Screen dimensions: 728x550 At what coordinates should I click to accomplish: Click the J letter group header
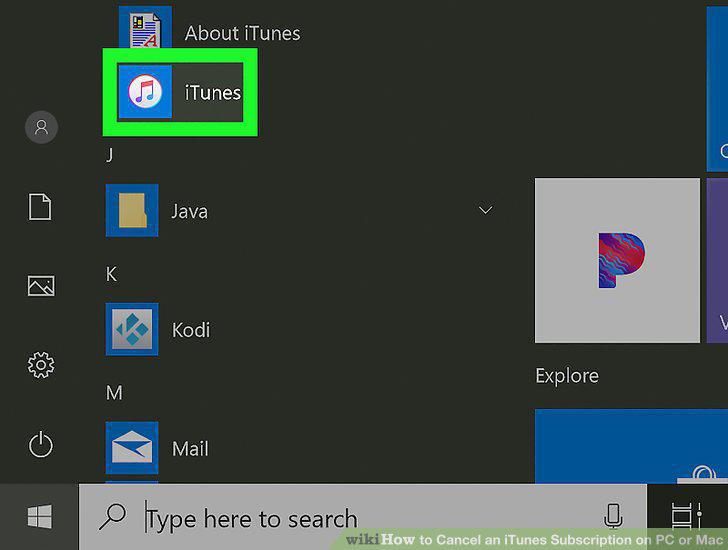[x=110, y=155]
